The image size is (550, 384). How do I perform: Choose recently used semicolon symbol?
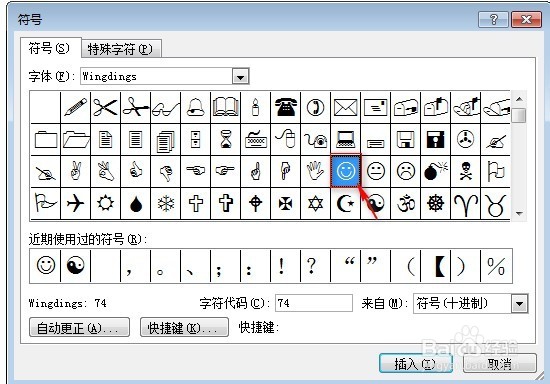pos(226,265)
